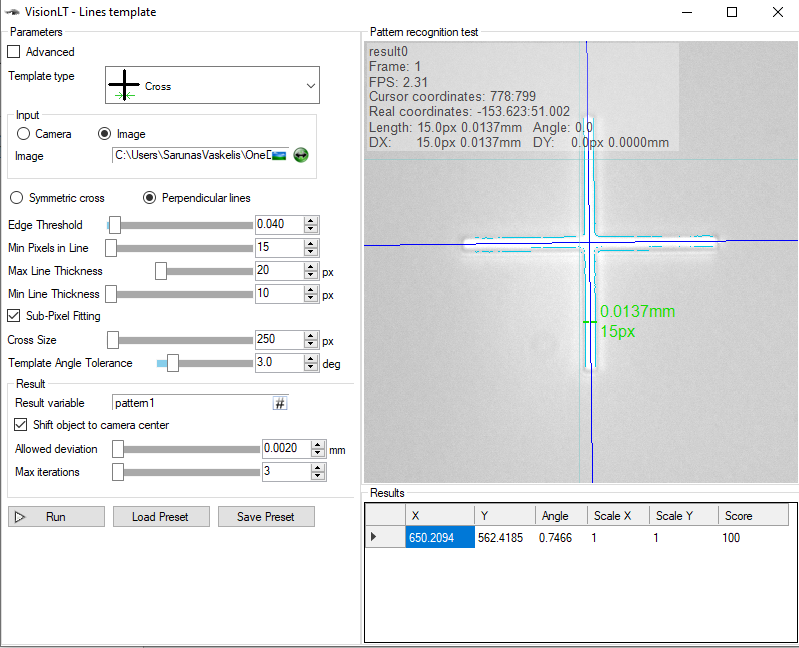Click the green round icon beside Image path
799x648 pixels.
(x=300, y=155)
